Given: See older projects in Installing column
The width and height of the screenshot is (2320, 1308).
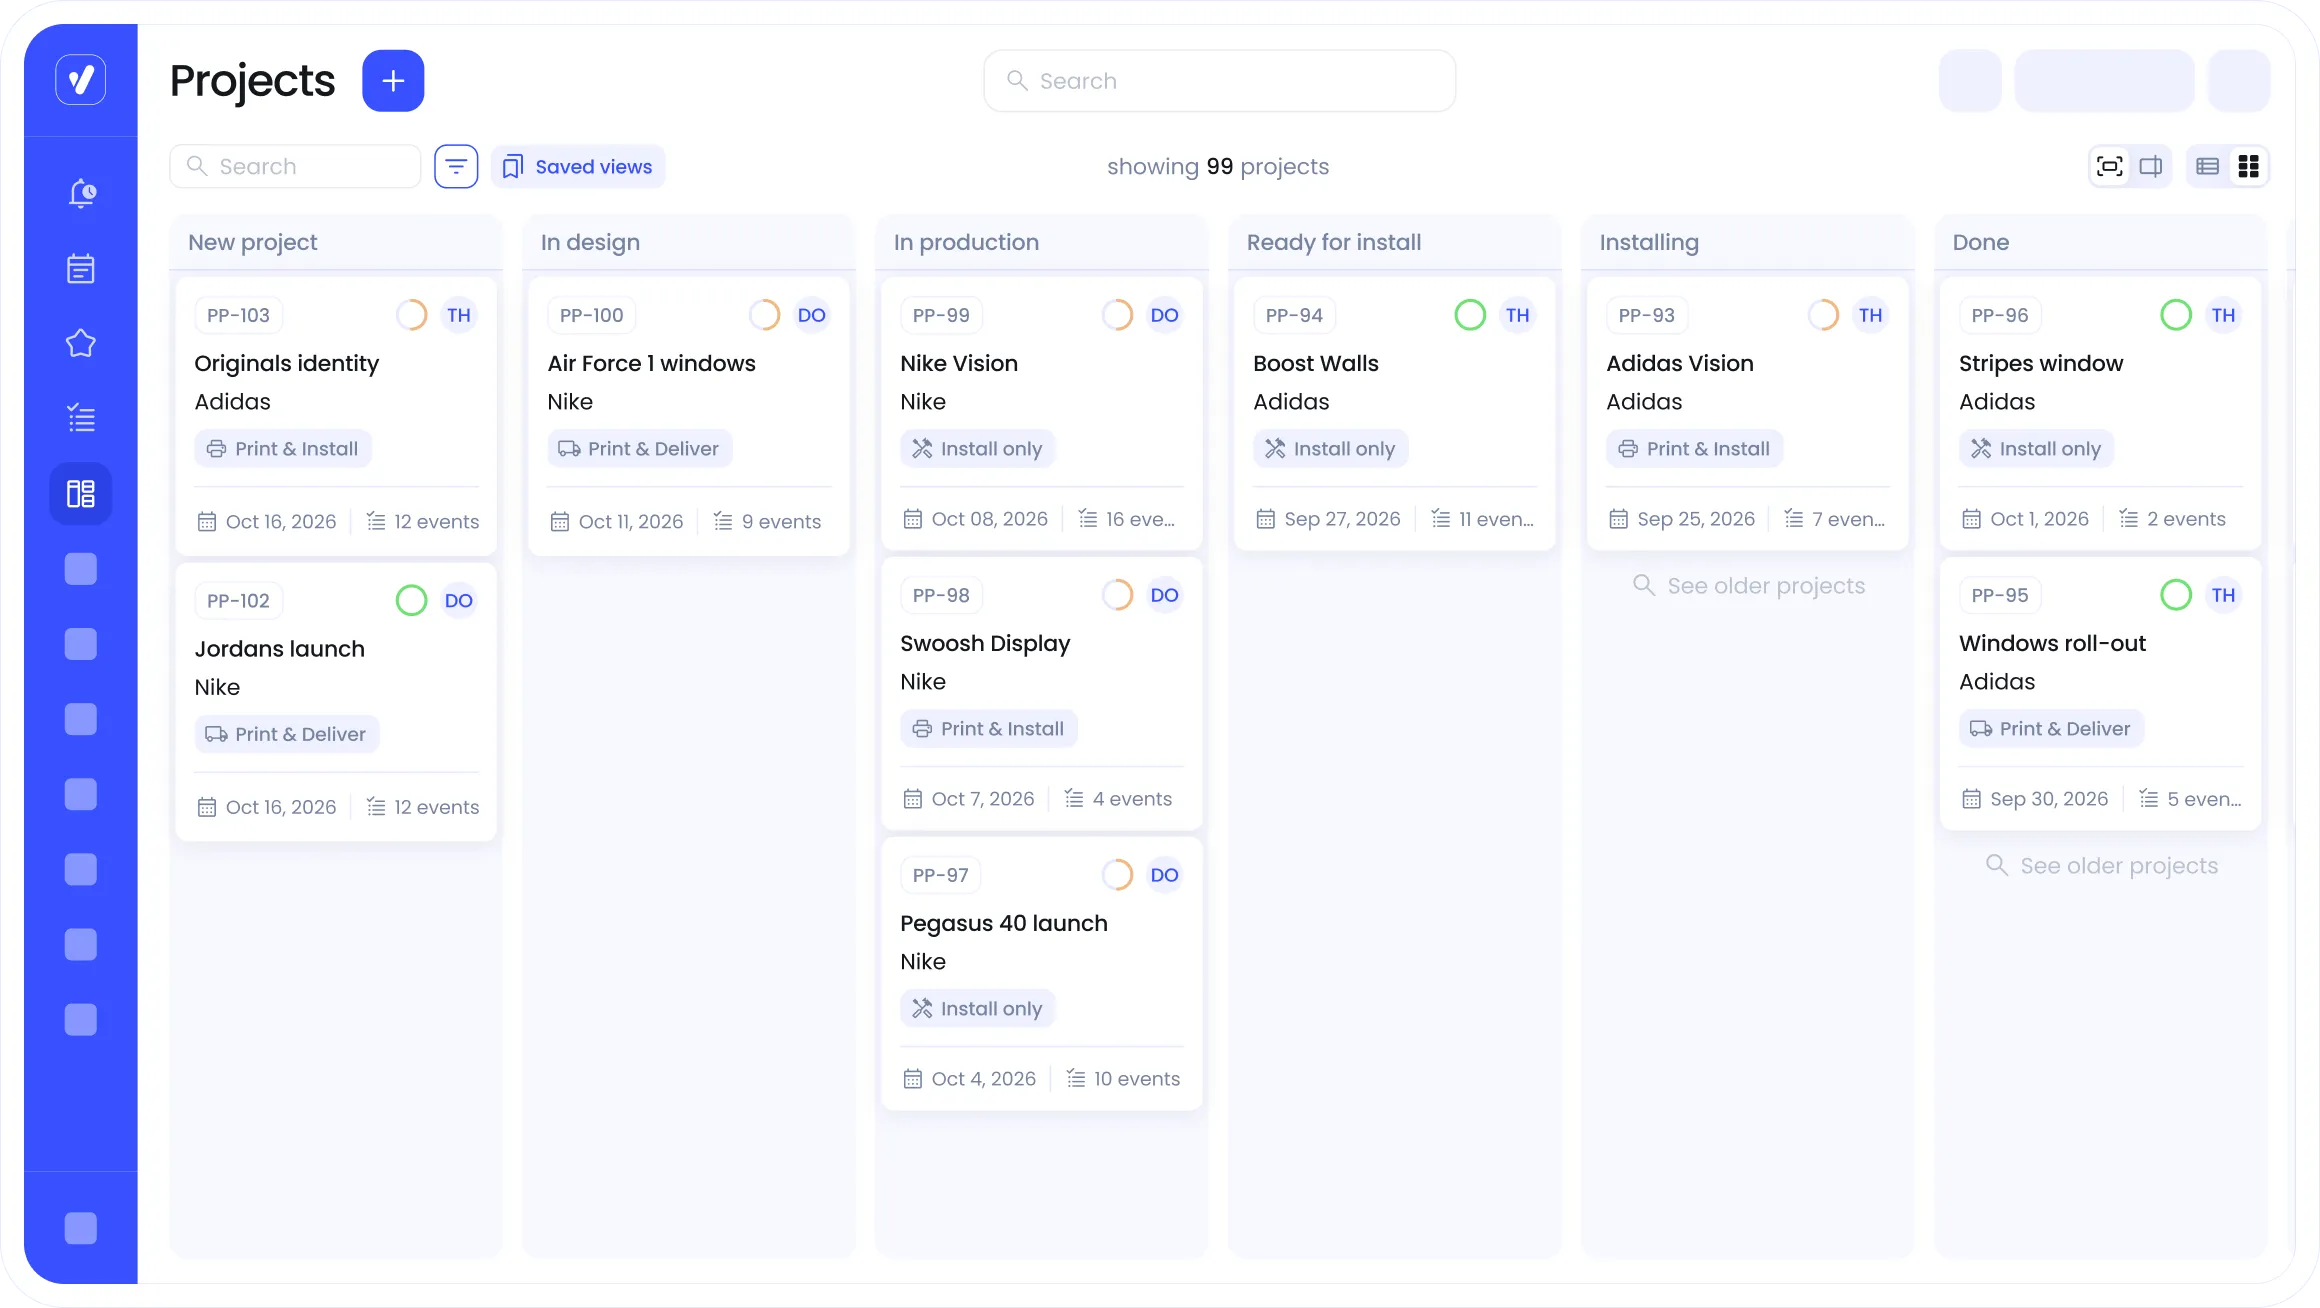Looking at the screenshot, I should click(1748, 586).
